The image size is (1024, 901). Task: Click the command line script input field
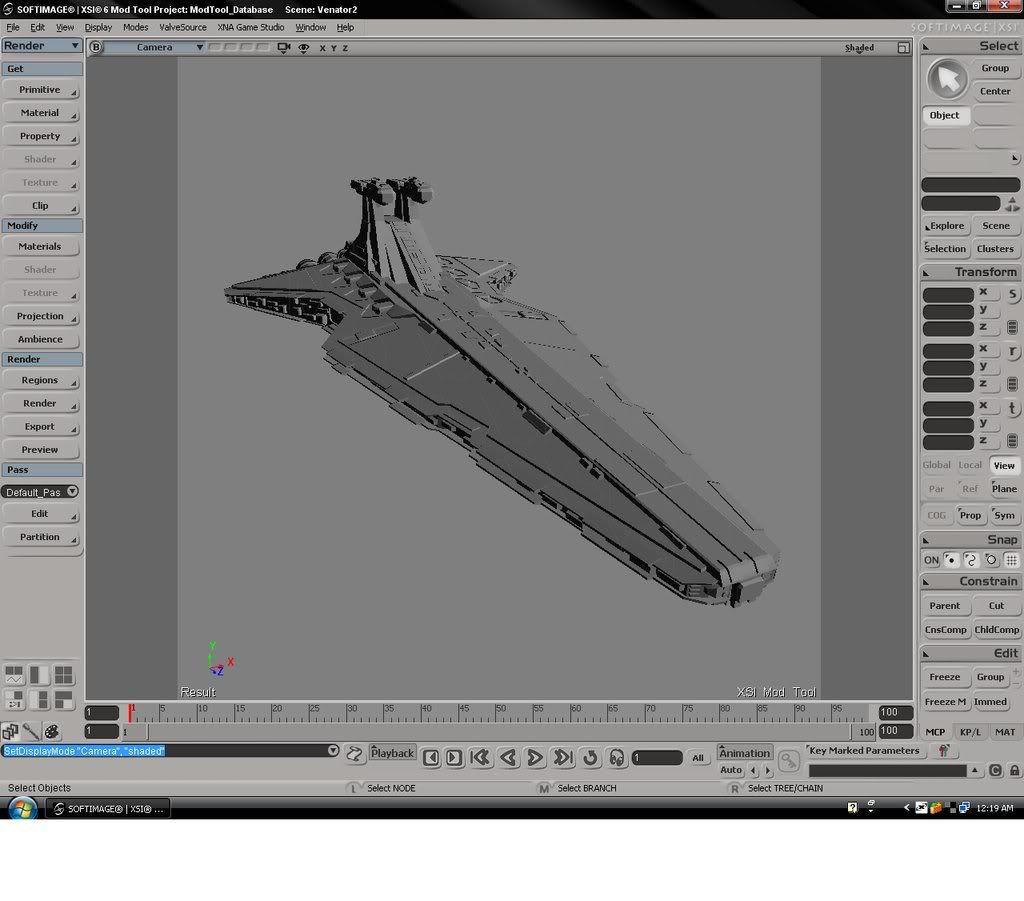tap(165, 751)
